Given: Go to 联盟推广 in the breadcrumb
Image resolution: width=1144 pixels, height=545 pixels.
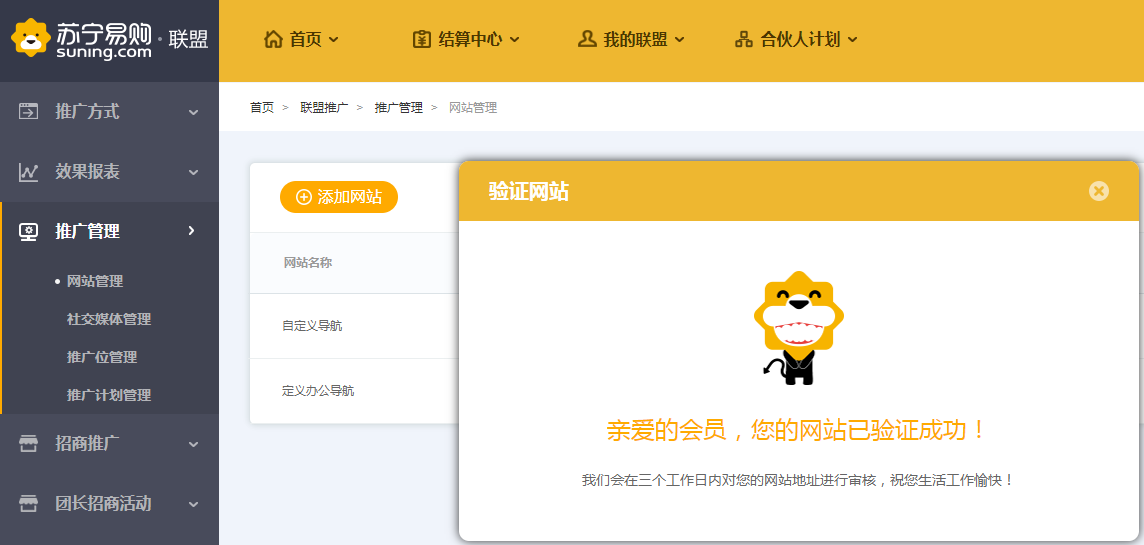Looking at the screenshot, I should click(x=324, y=107).
